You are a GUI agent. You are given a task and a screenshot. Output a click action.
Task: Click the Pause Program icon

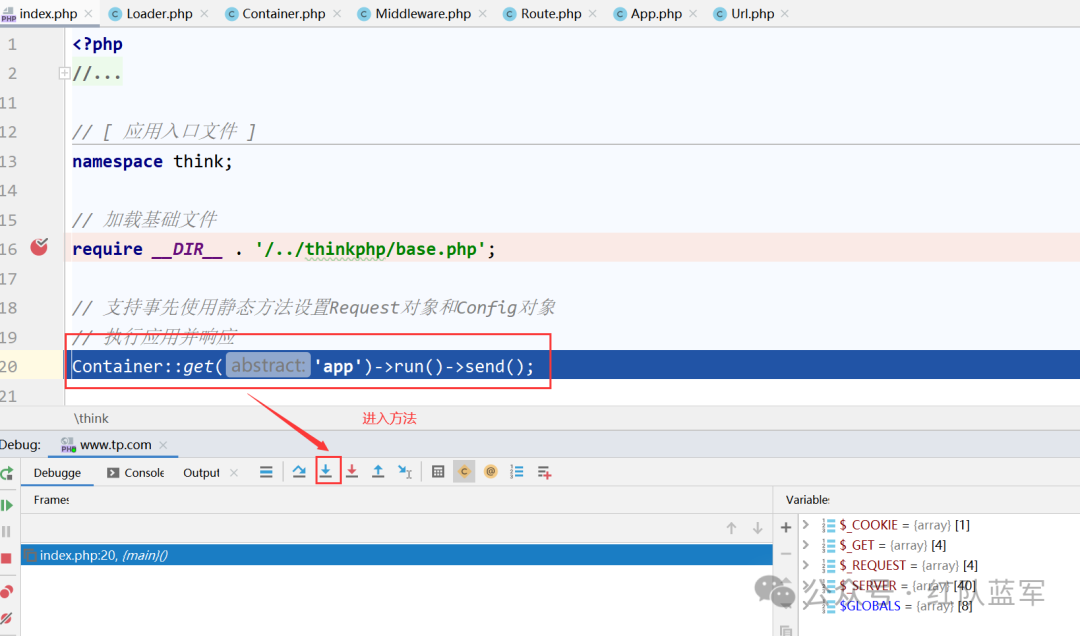tap(7, 531)
